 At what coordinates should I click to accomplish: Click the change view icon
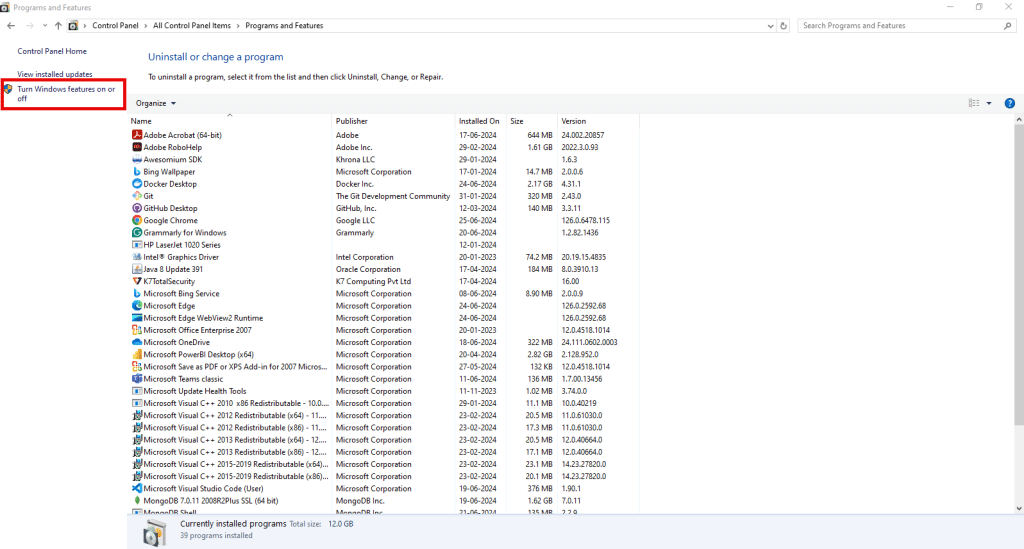click(974, 103)
